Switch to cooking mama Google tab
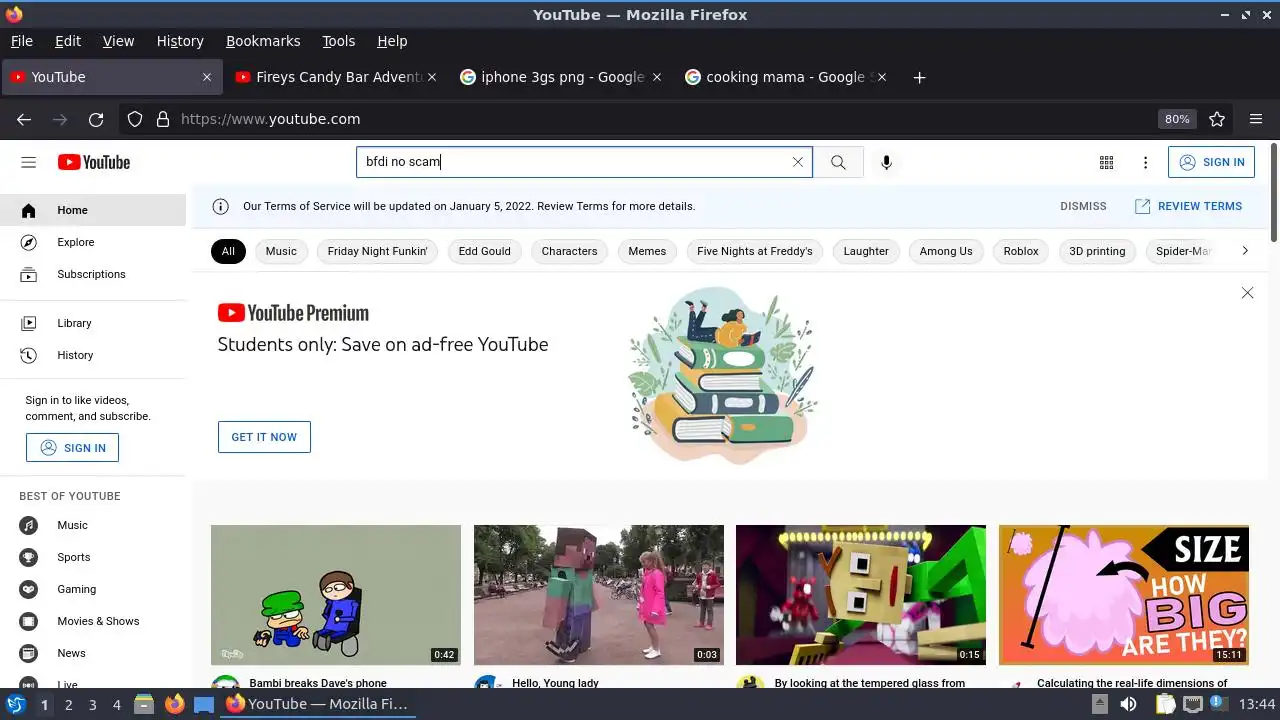The image size is (1280, 720). [787, 77]
